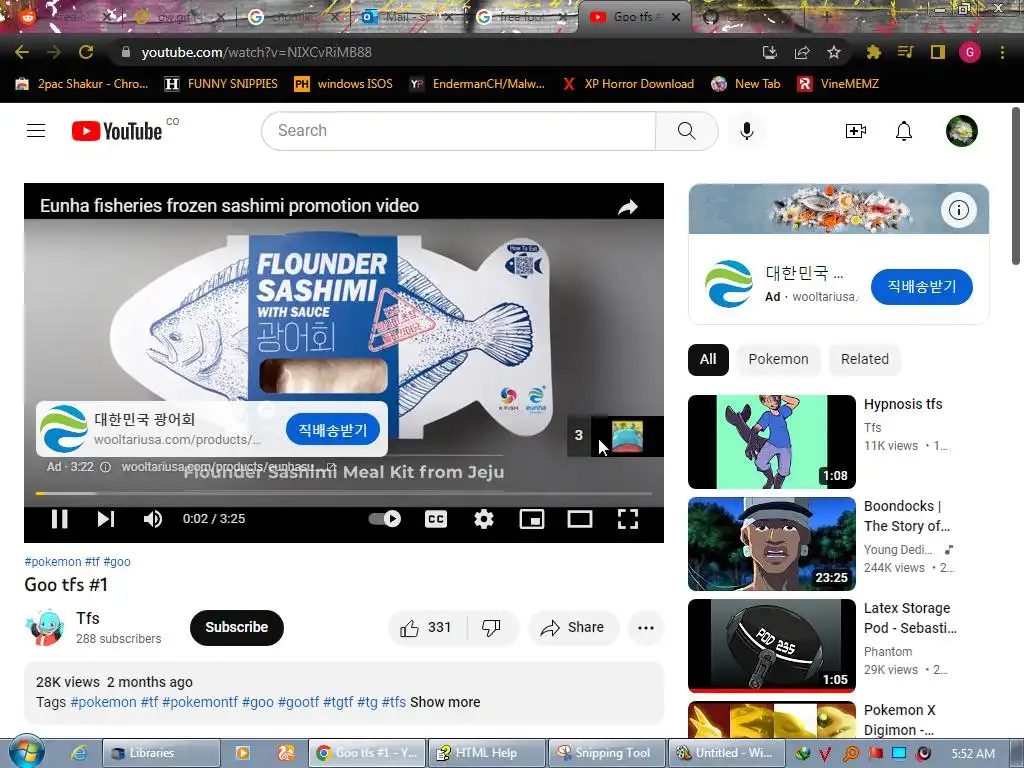Screen dimensions: 1024x768
Task: Open the XP Horror Download bookmark
Action: [x=628, y=84]
